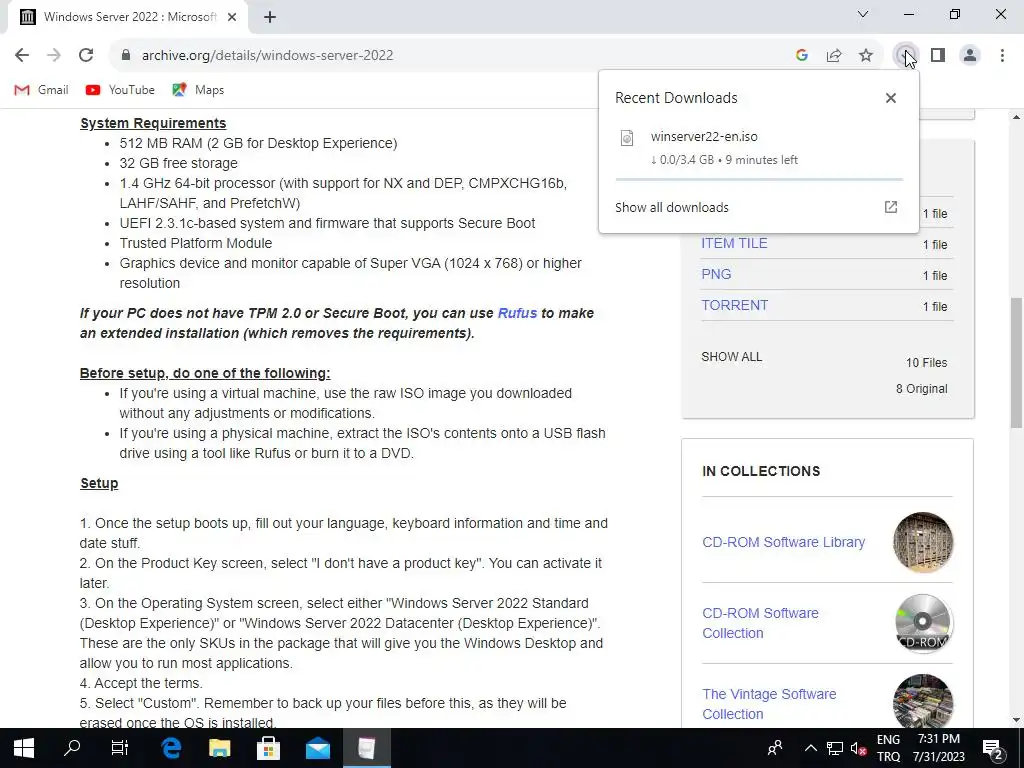Reload the archive.org page
The image size is (1024, 768).
click(x=86, y=56)
